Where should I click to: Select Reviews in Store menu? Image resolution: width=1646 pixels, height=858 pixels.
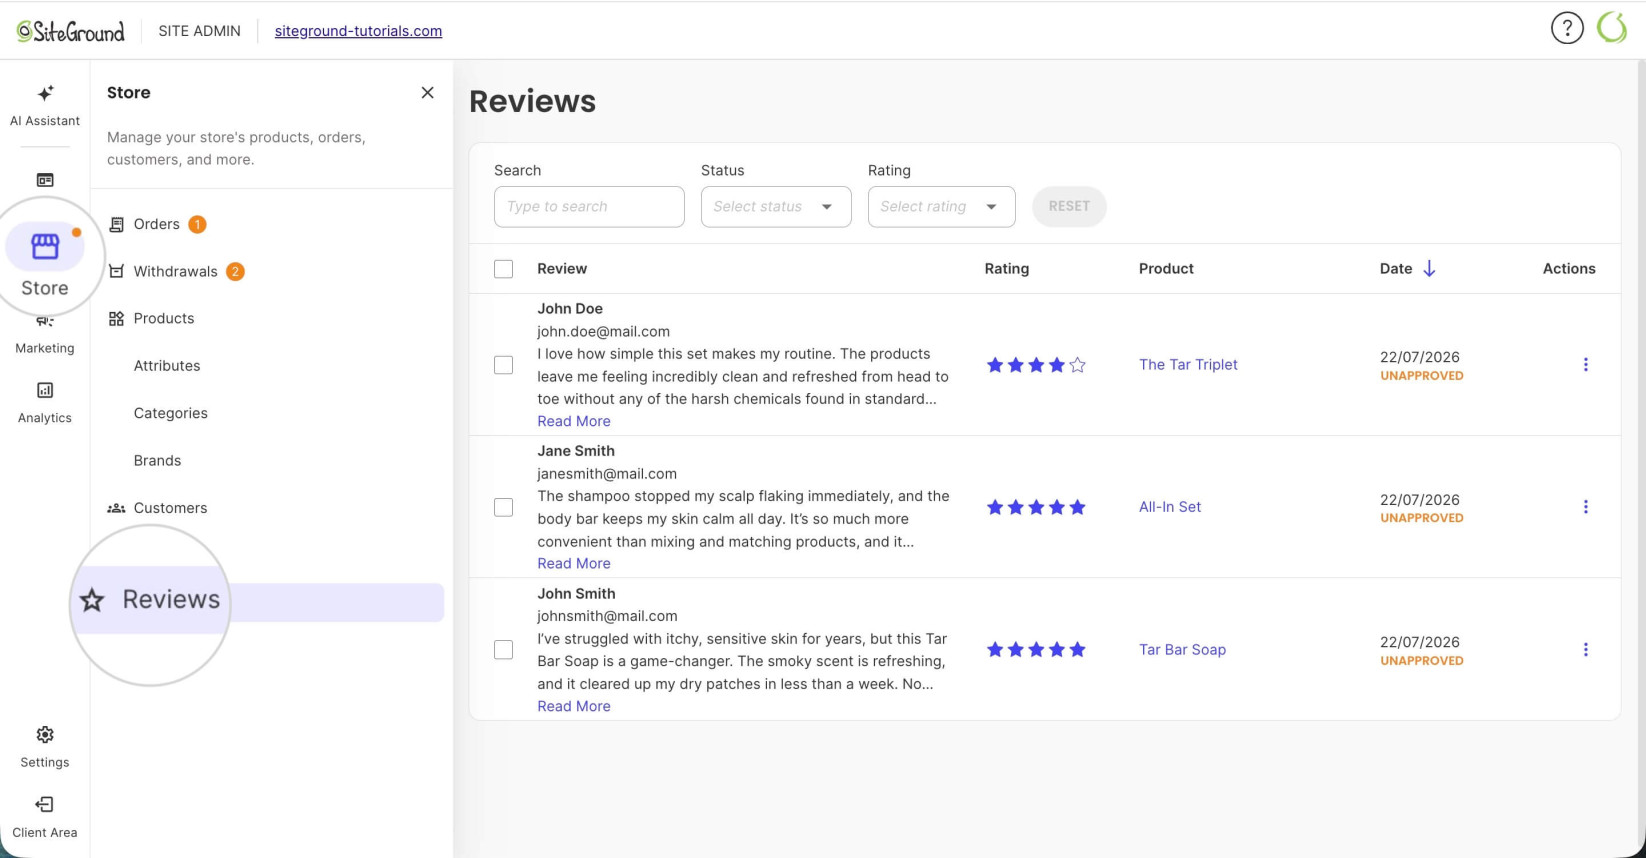(x=171, y=600)
